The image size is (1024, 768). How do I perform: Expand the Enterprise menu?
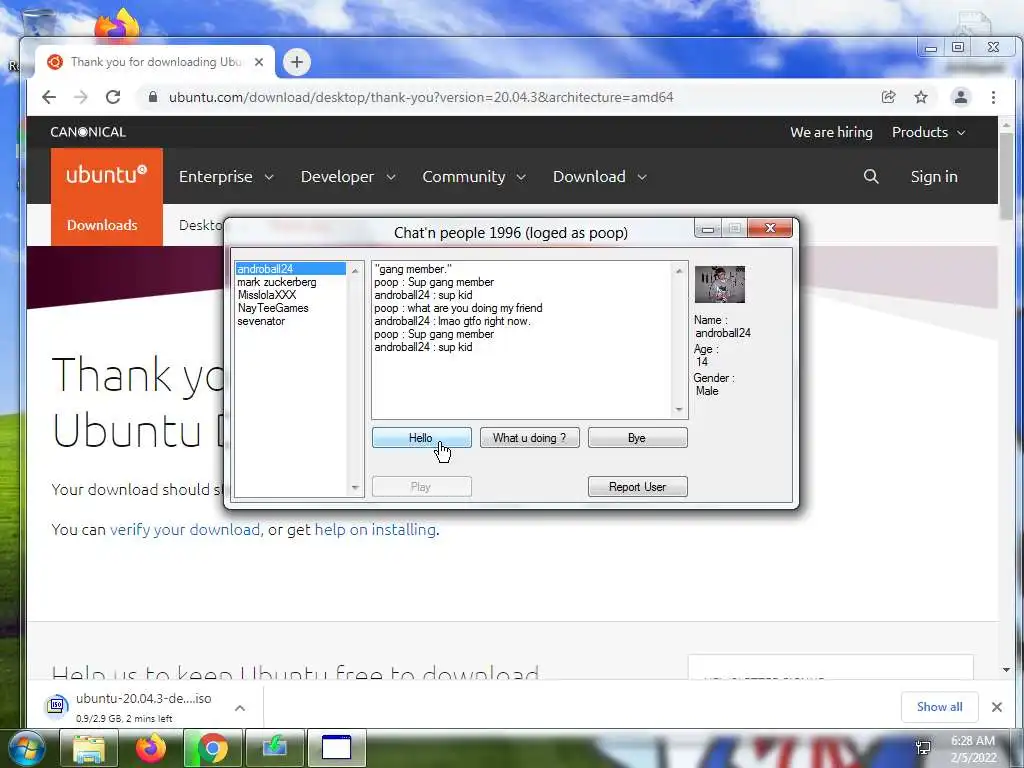click(x=226, y=176)
